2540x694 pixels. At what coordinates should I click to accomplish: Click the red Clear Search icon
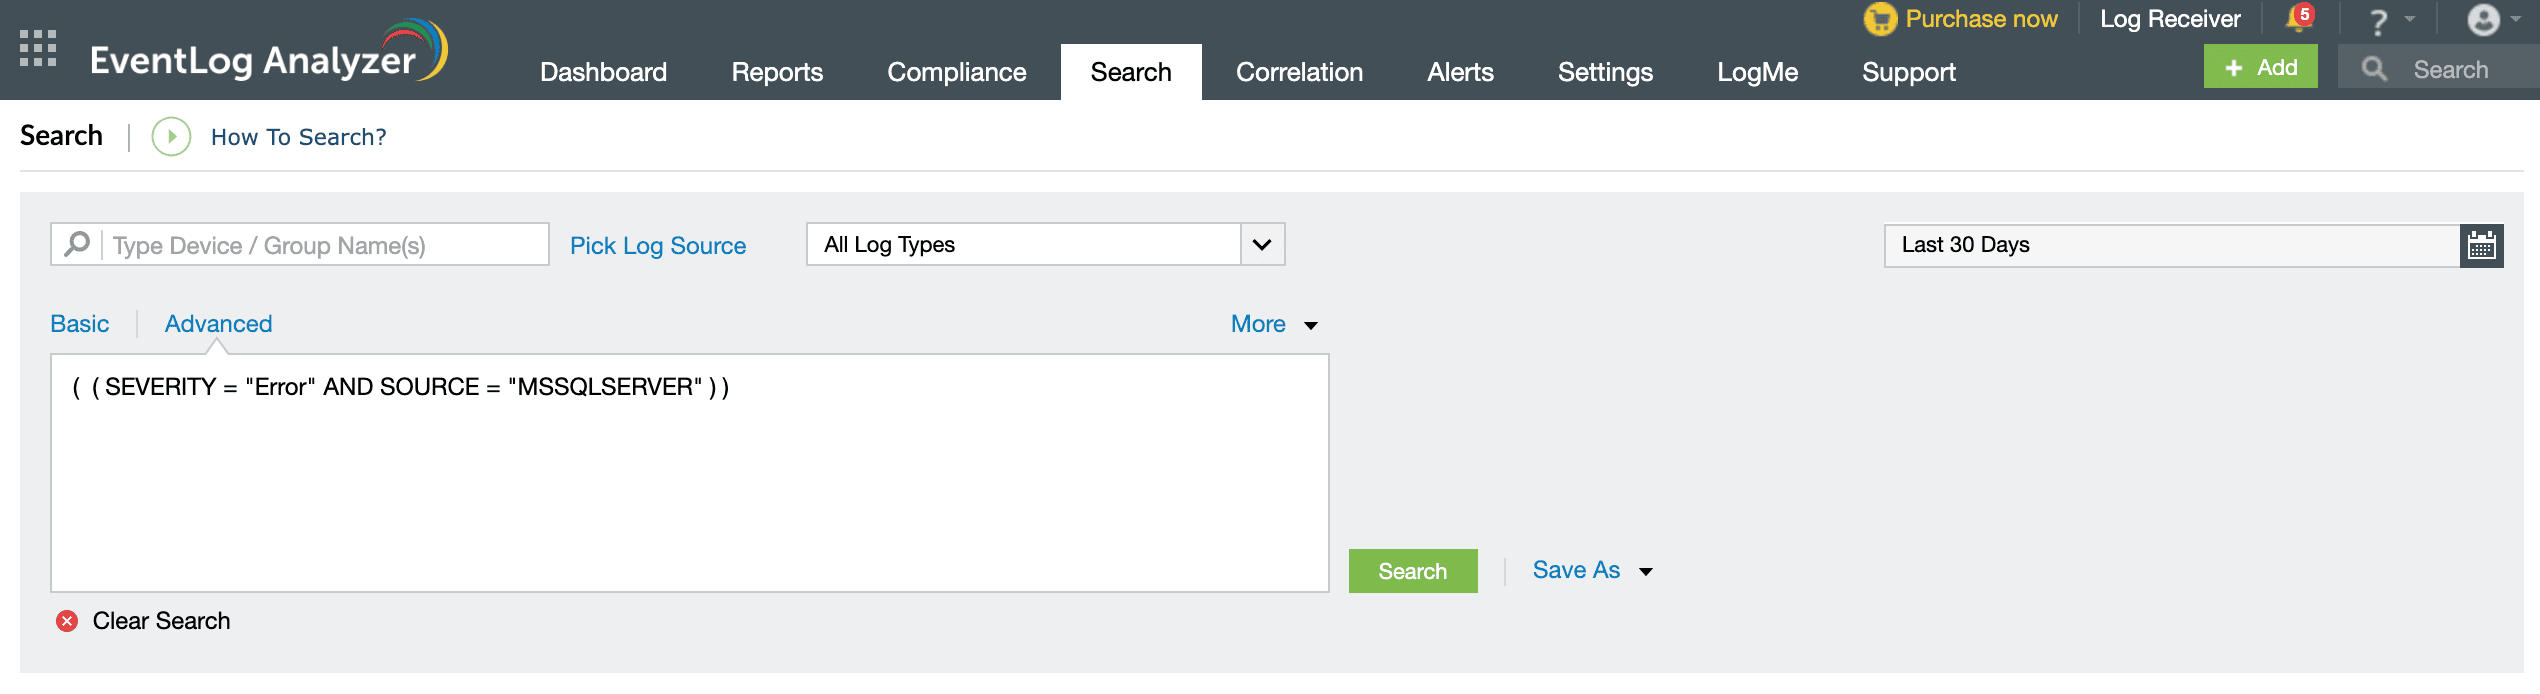point(67,621)
